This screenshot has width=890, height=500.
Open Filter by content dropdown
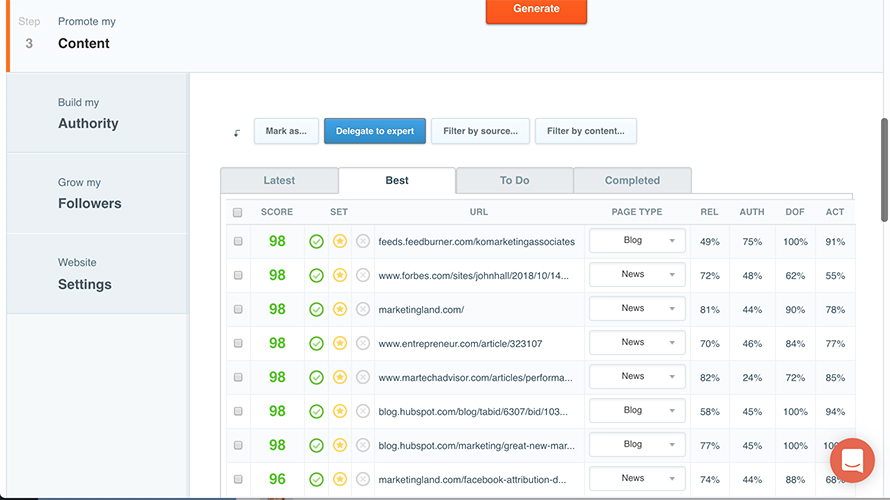pos(585,131)
